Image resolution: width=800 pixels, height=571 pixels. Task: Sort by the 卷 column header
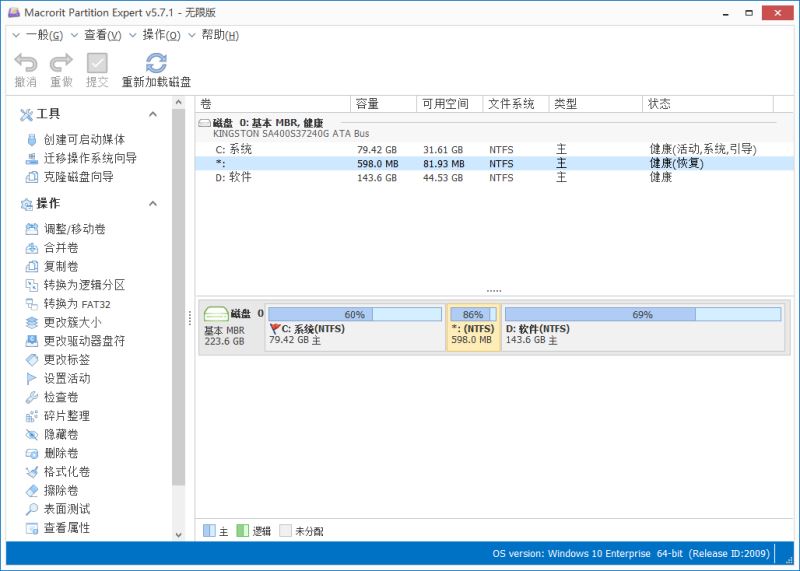[273, 104]
